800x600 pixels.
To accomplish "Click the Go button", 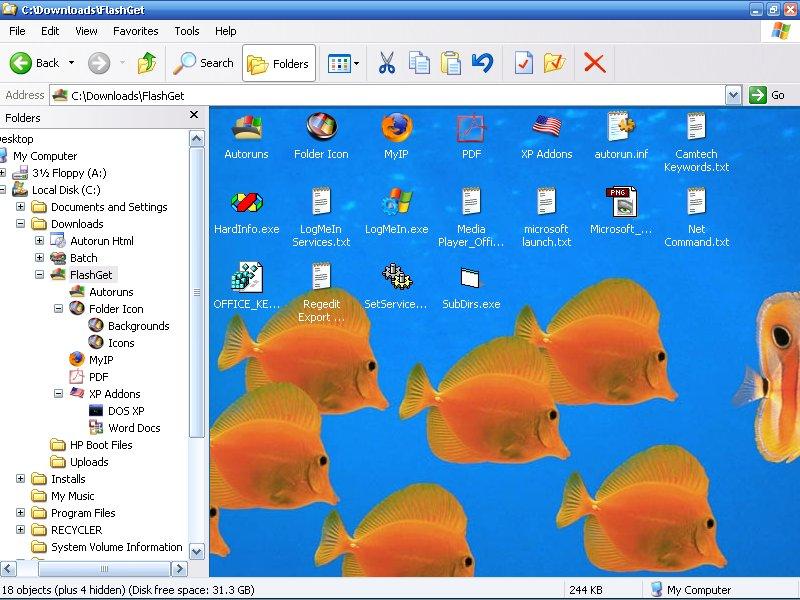I will (768, 95).
